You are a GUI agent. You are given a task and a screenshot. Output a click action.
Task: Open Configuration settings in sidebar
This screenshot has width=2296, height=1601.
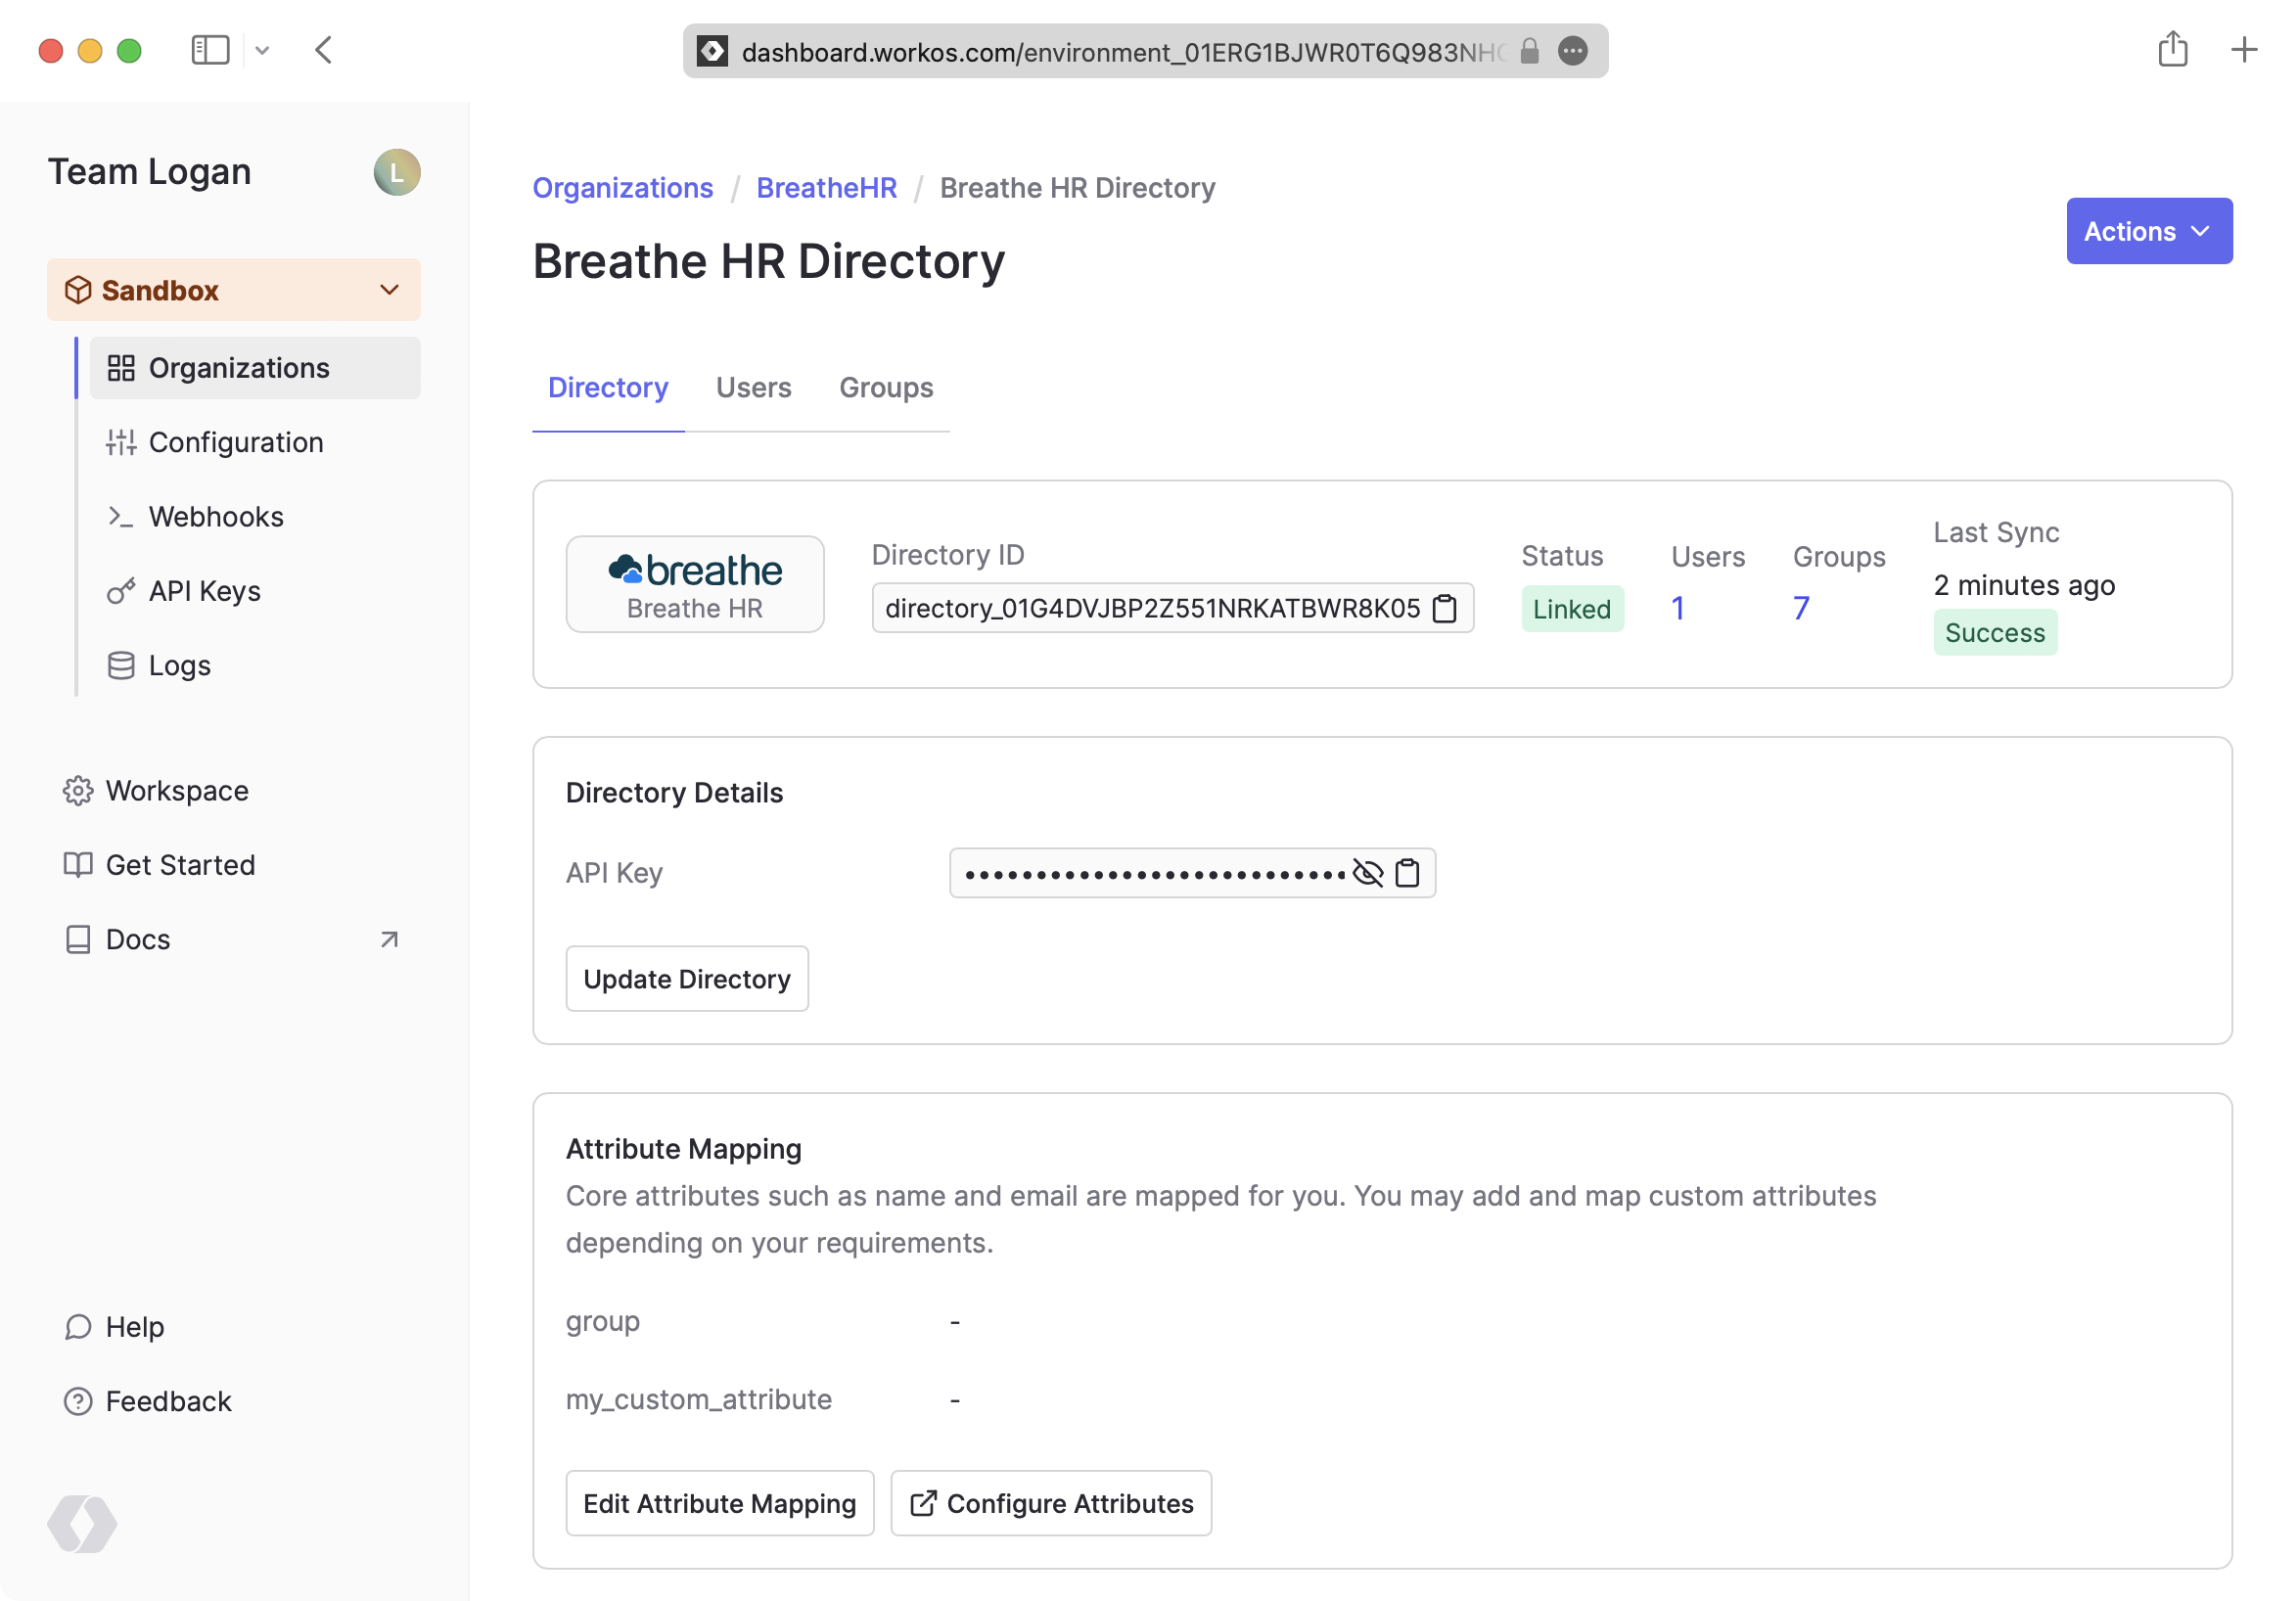(235, 442)
